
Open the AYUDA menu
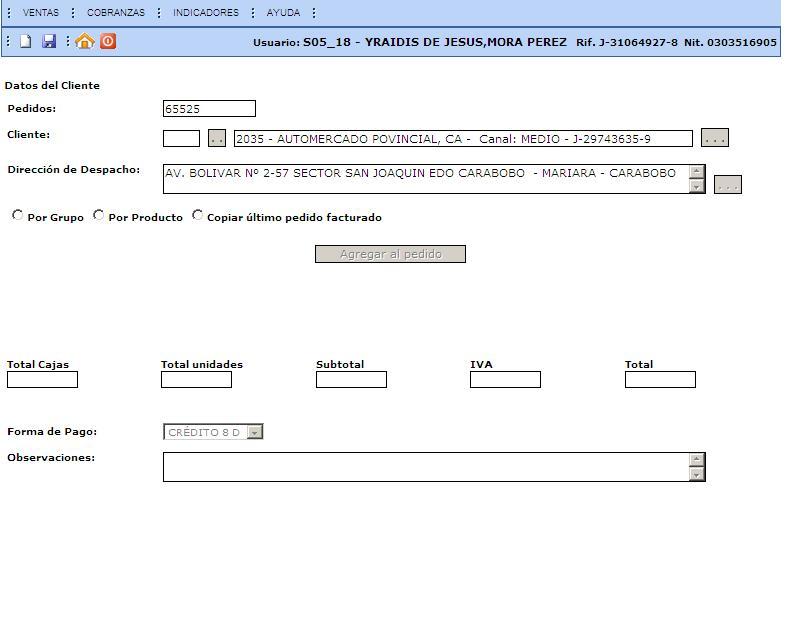point(283,12)
